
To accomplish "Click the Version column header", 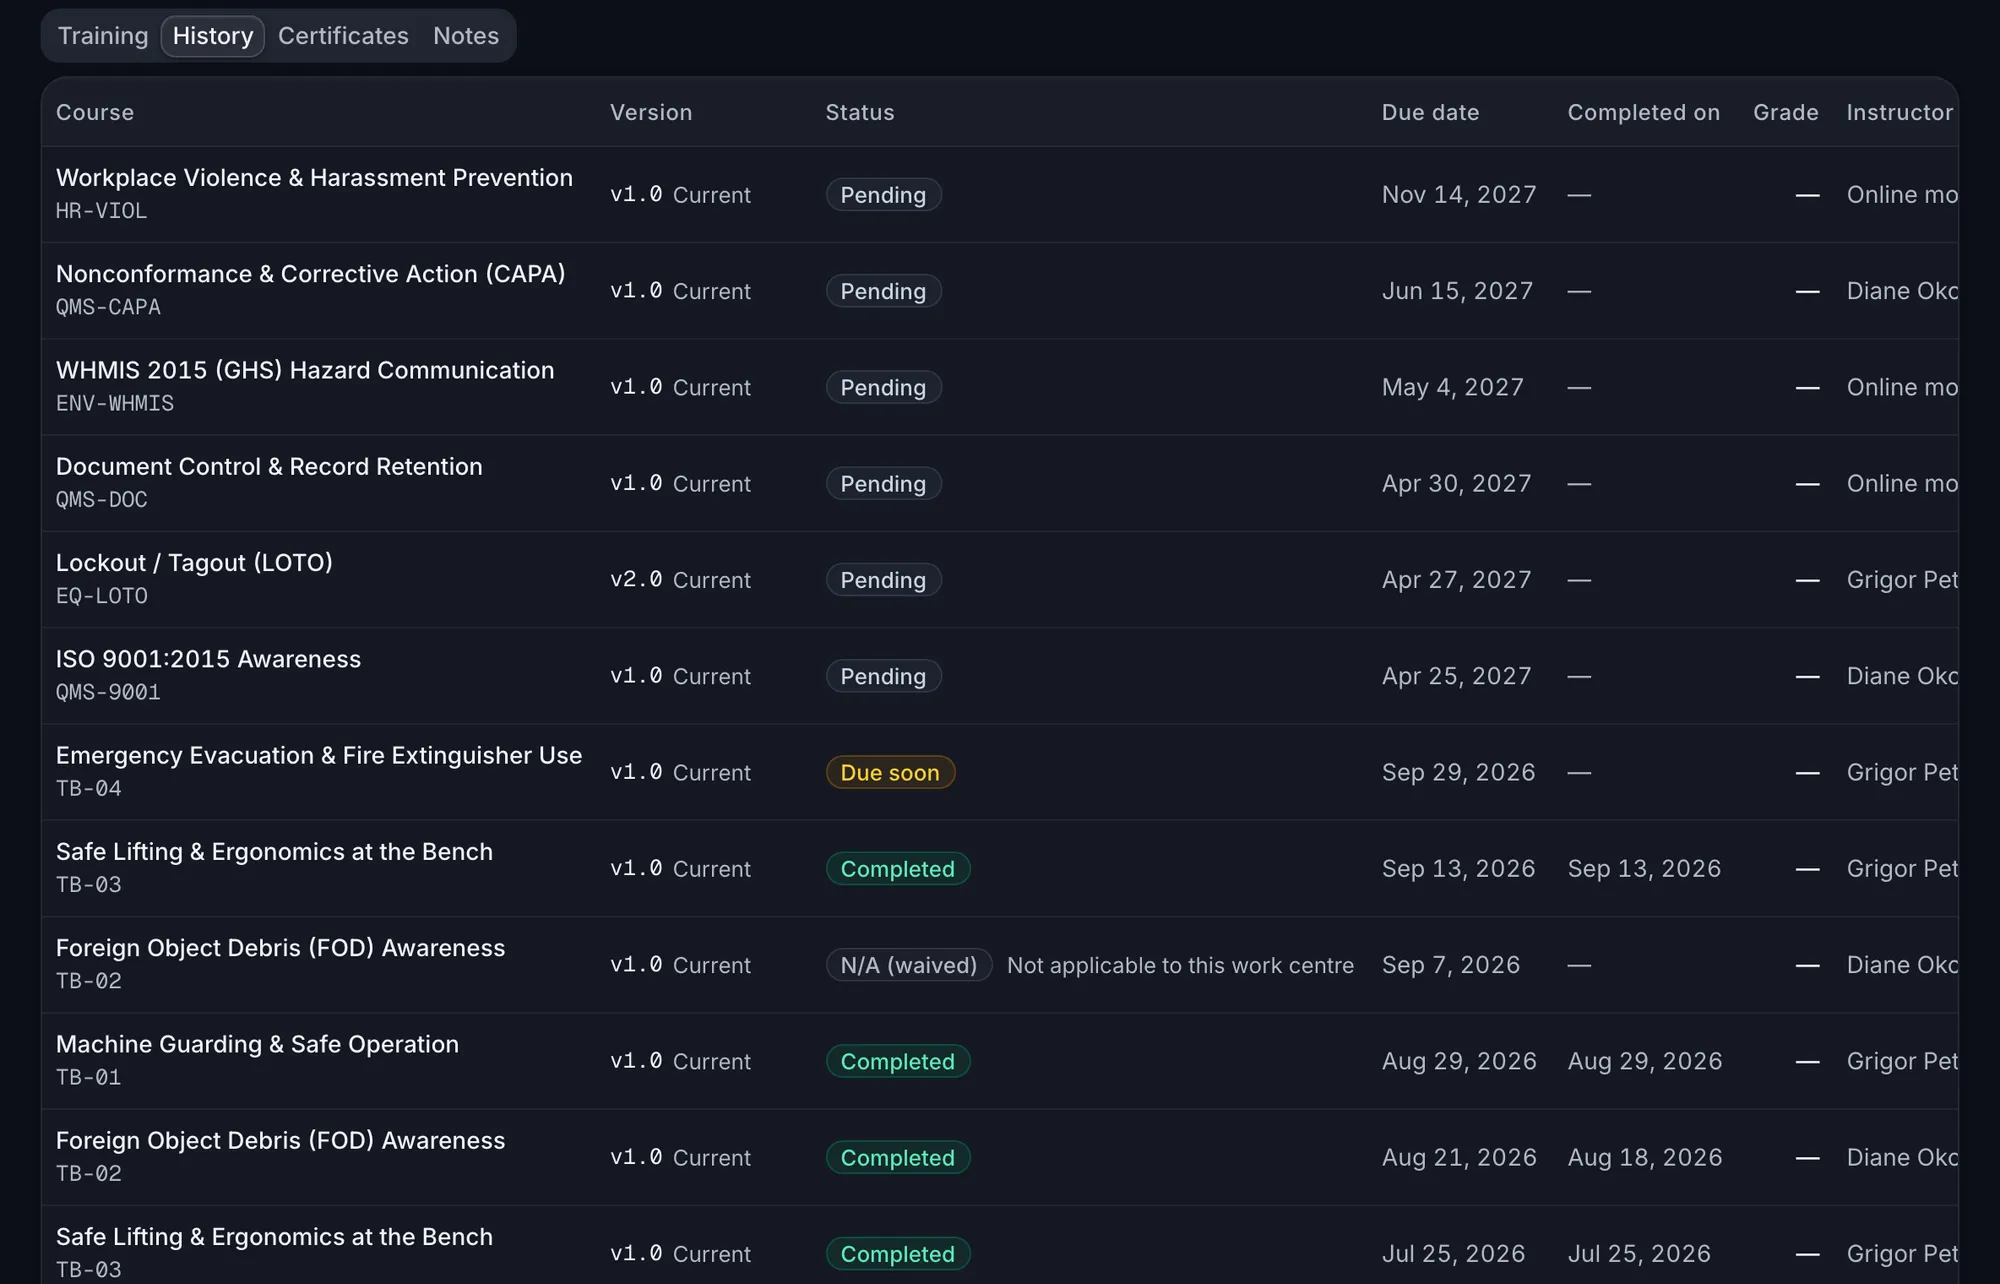I will coord(651,112).
